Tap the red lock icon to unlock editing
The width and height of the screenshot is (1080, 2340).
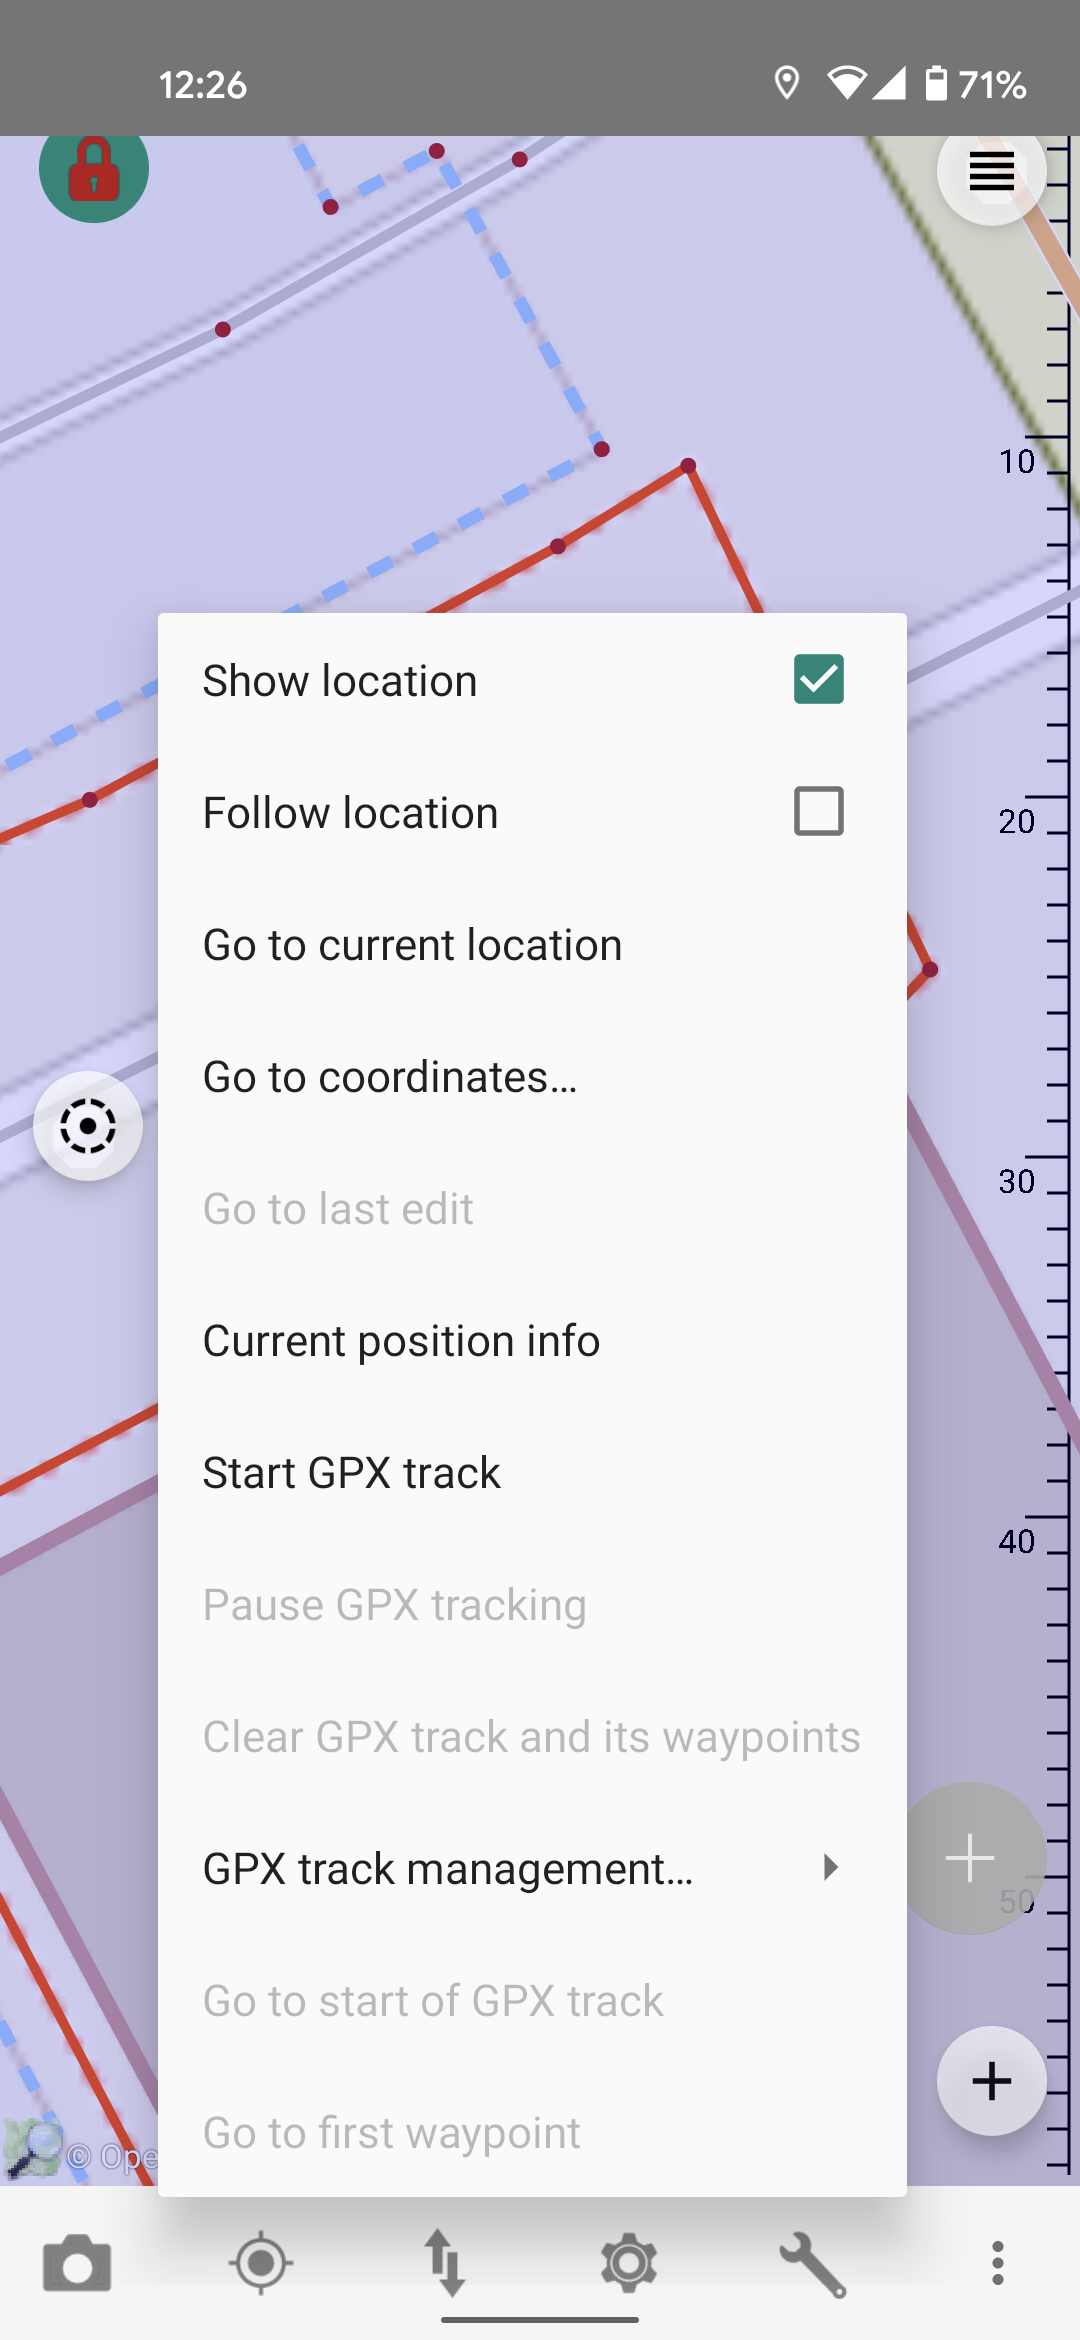point(94,170)
